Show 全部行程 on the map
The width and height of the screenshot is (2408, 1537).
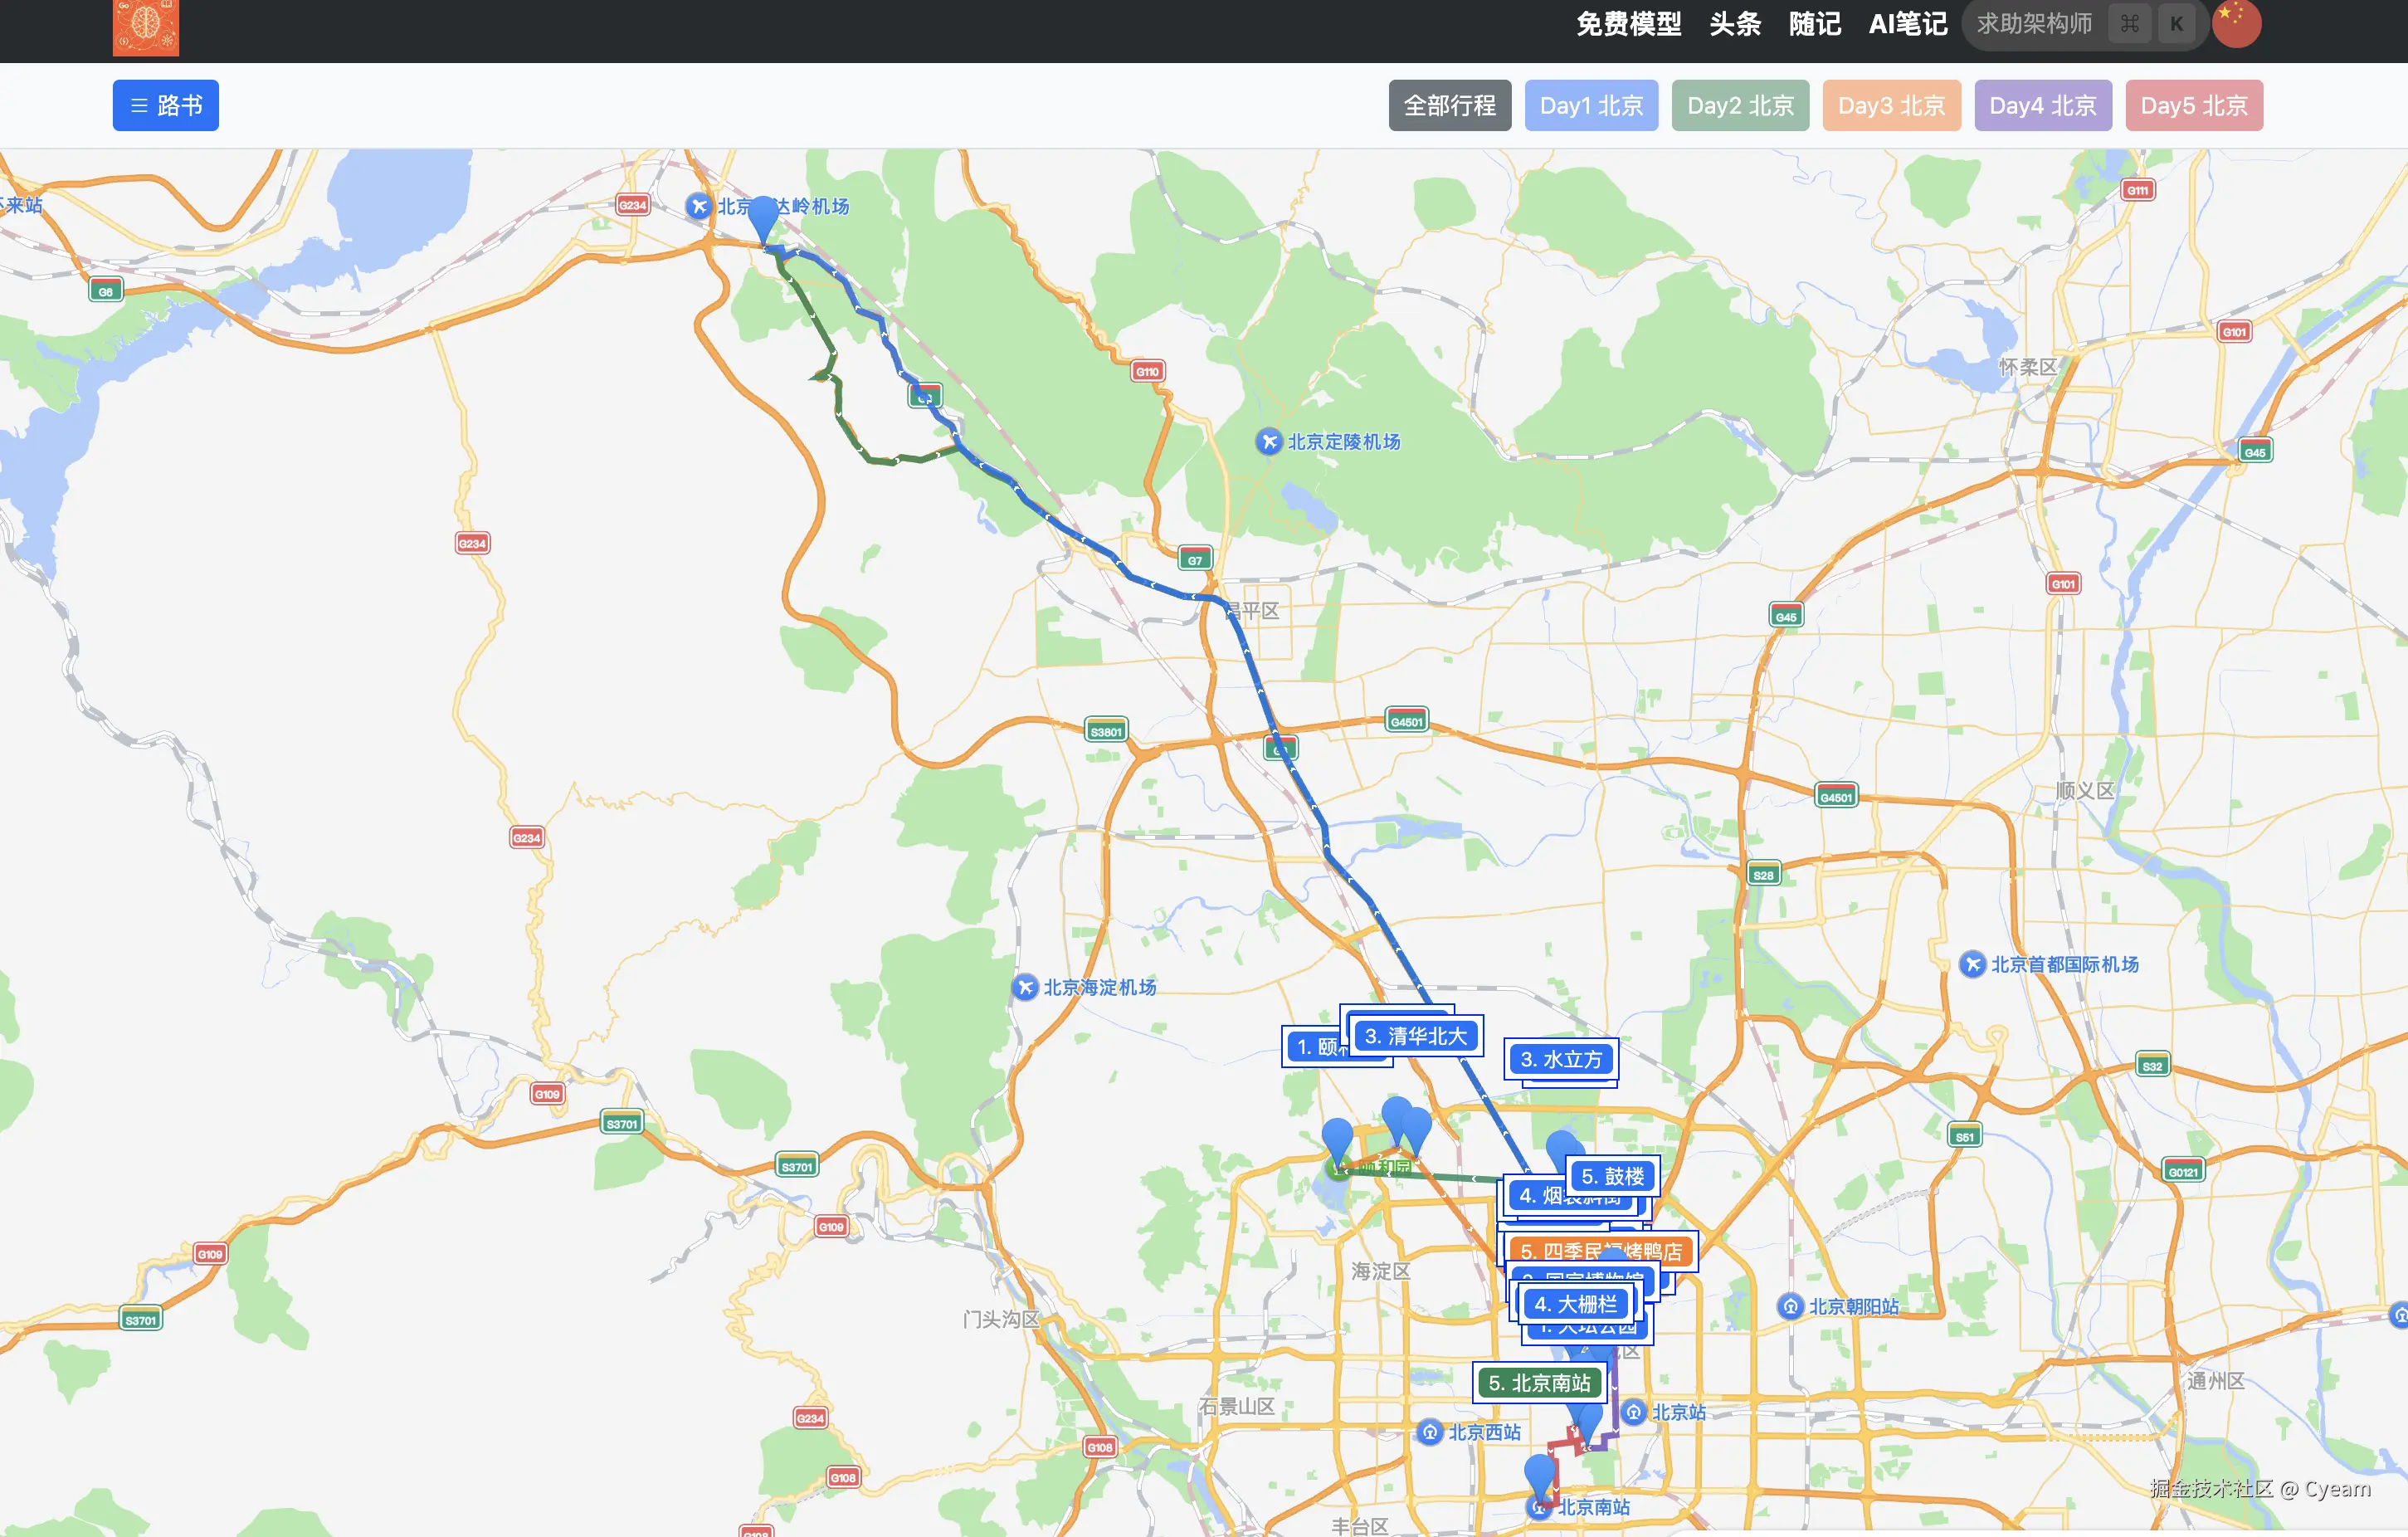[x=1449, y=105]
